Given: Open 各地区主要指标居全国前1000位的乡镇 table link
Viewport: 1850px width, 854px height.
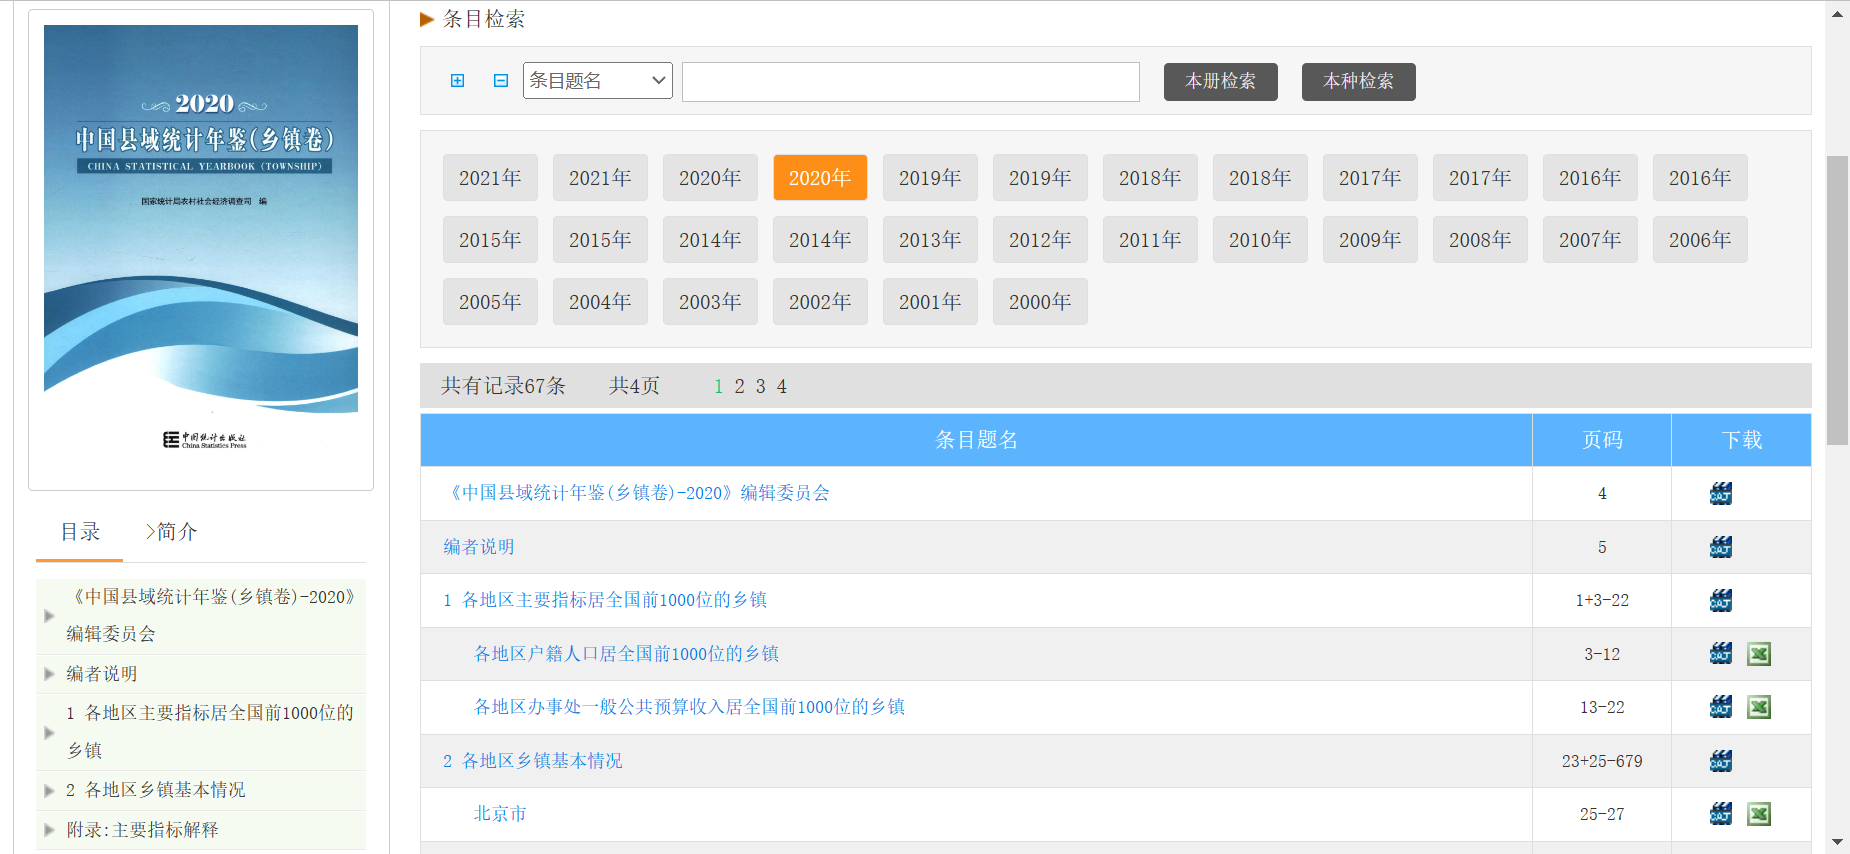Looking at the screenshot, I should coord(605,600).
